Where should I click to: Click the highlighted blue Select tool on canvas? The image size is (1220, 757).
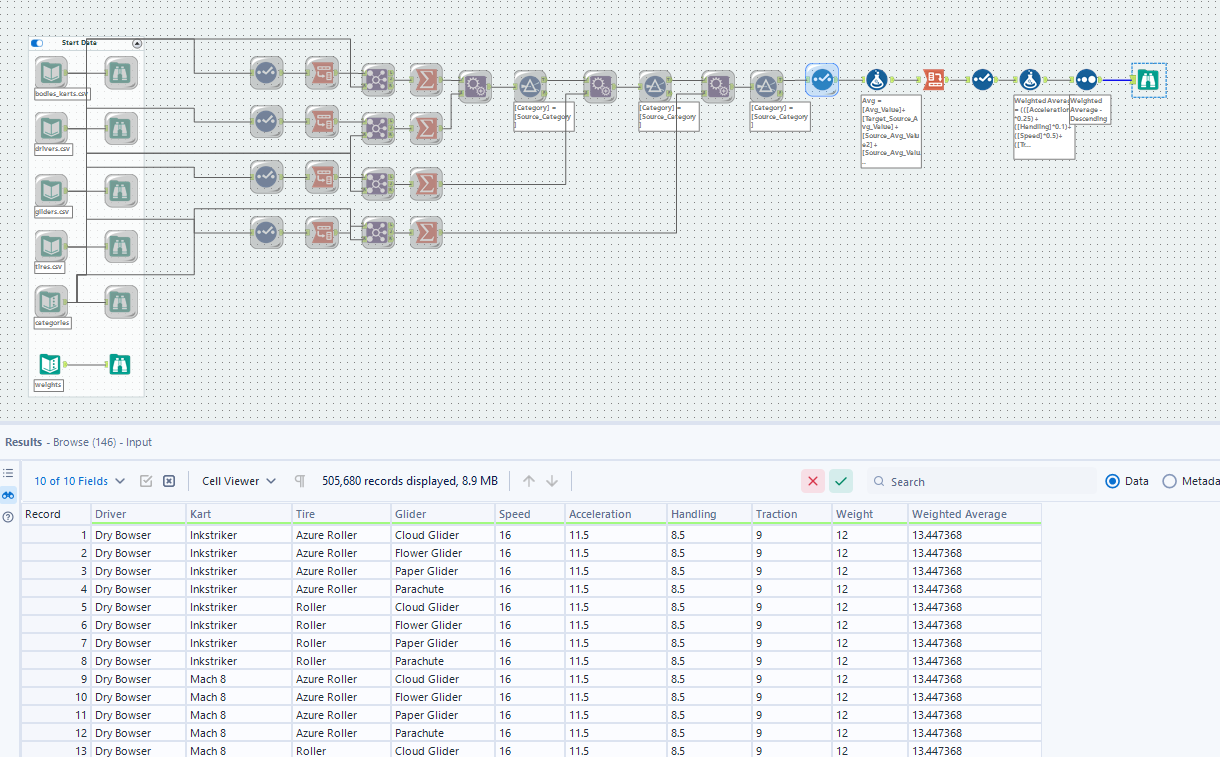pos(822,80)
